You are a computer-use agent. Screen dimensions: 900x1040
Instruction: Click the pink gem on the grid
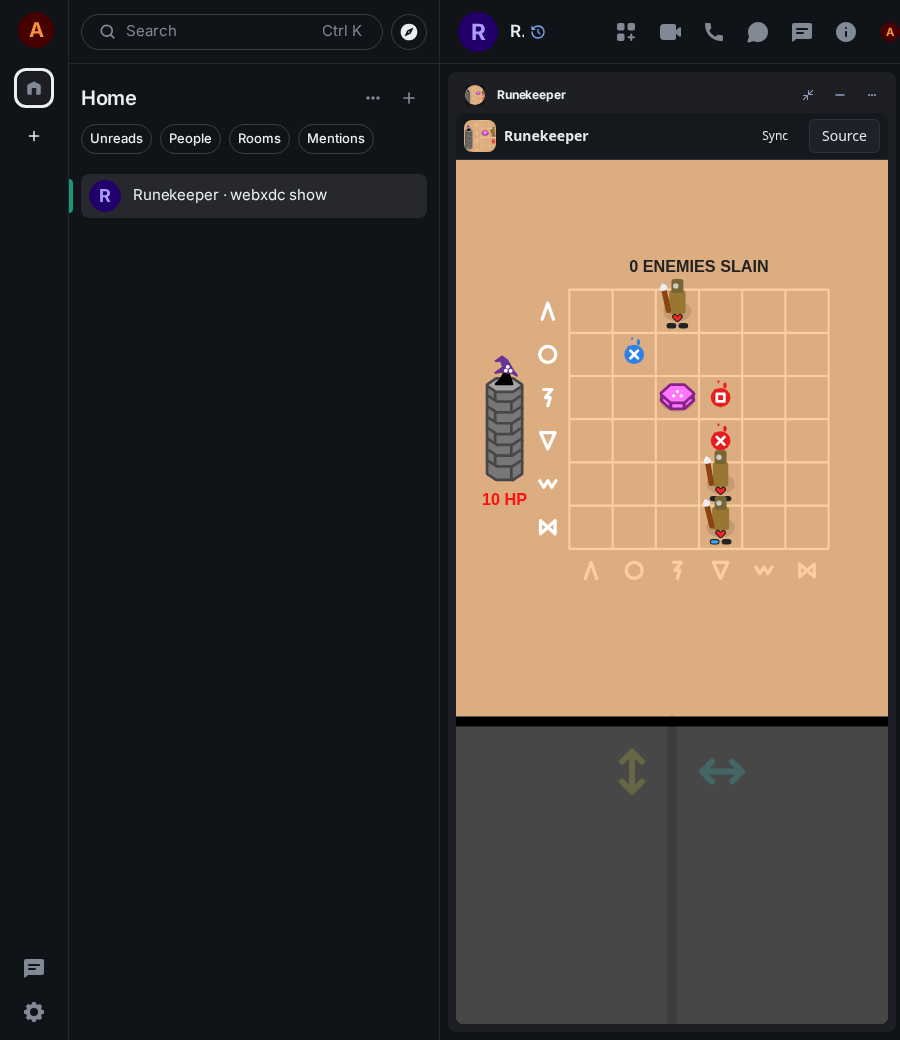(x=677, y=397)
